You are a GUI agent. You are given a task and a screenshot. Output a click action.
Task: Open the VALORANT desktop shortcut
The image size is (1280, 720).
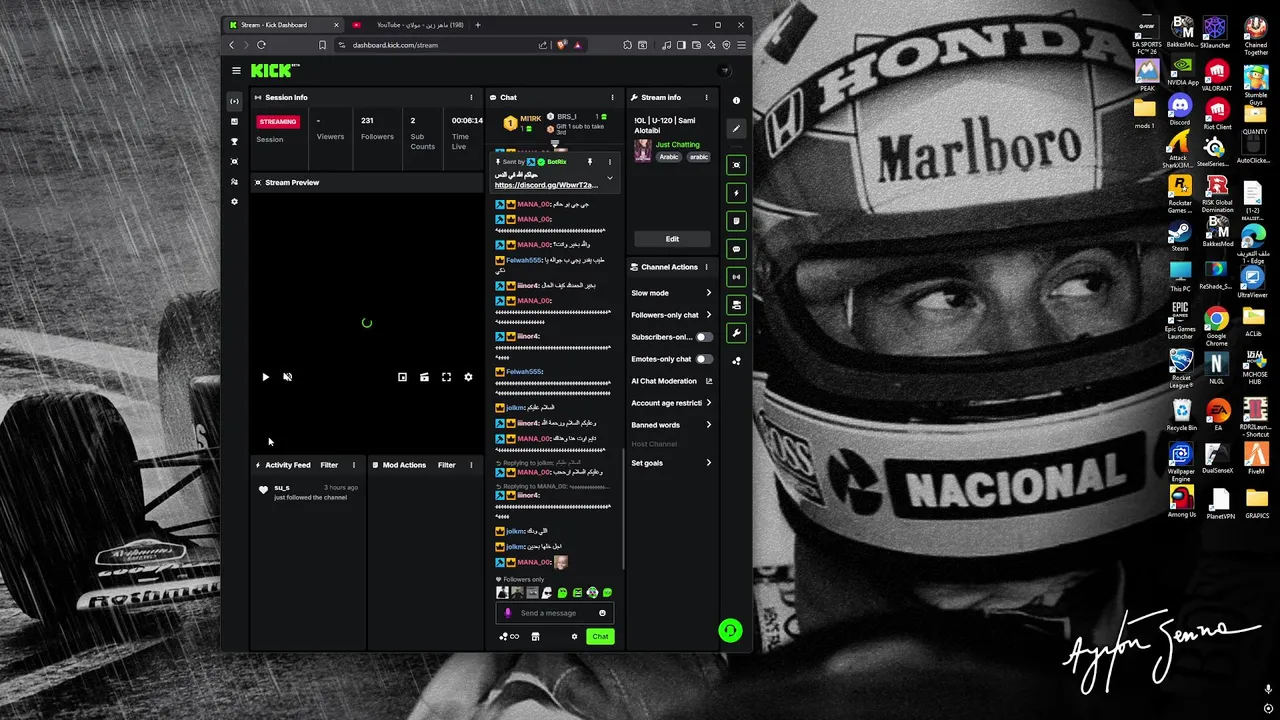[x=1217, y=74]
